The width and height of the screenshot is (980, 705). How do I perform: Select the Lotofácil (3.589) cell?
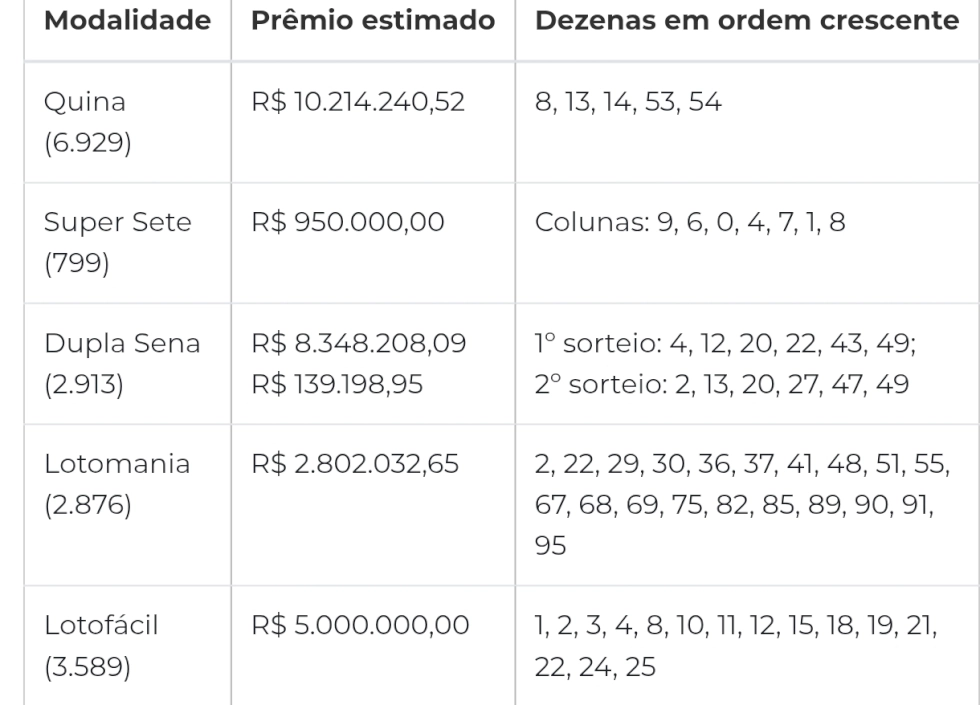(x=128, y=646)
